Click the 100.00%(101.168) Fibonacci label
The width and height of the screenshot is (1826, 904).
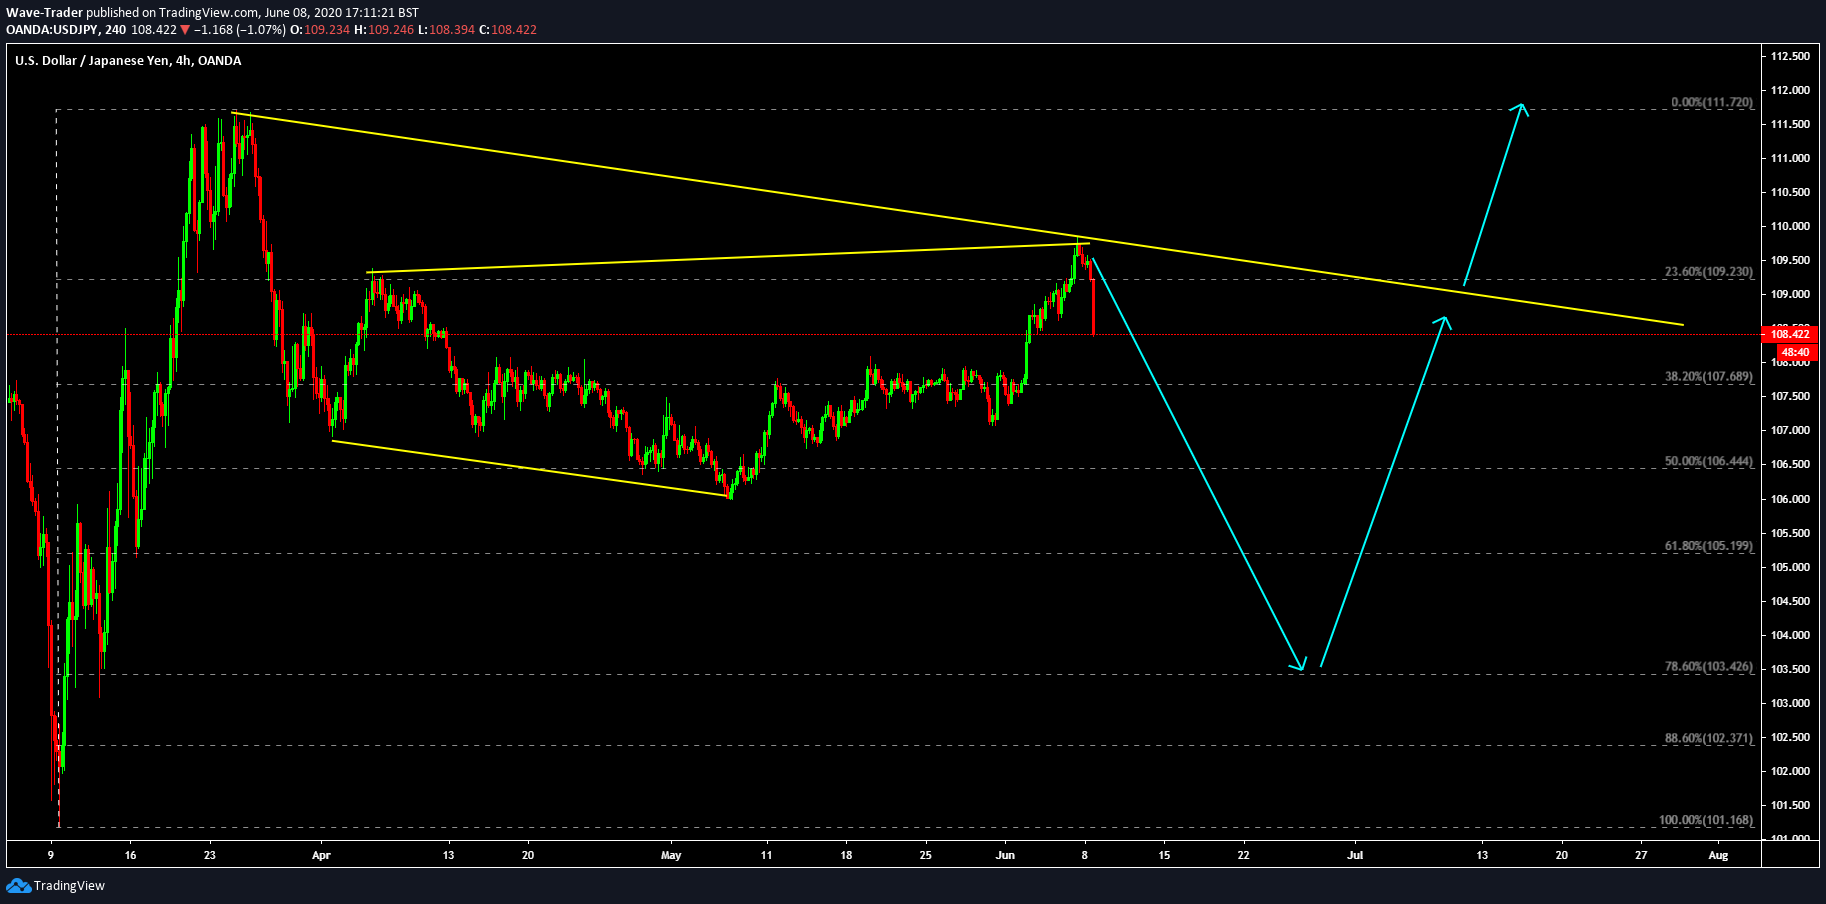click(1705, 821)
